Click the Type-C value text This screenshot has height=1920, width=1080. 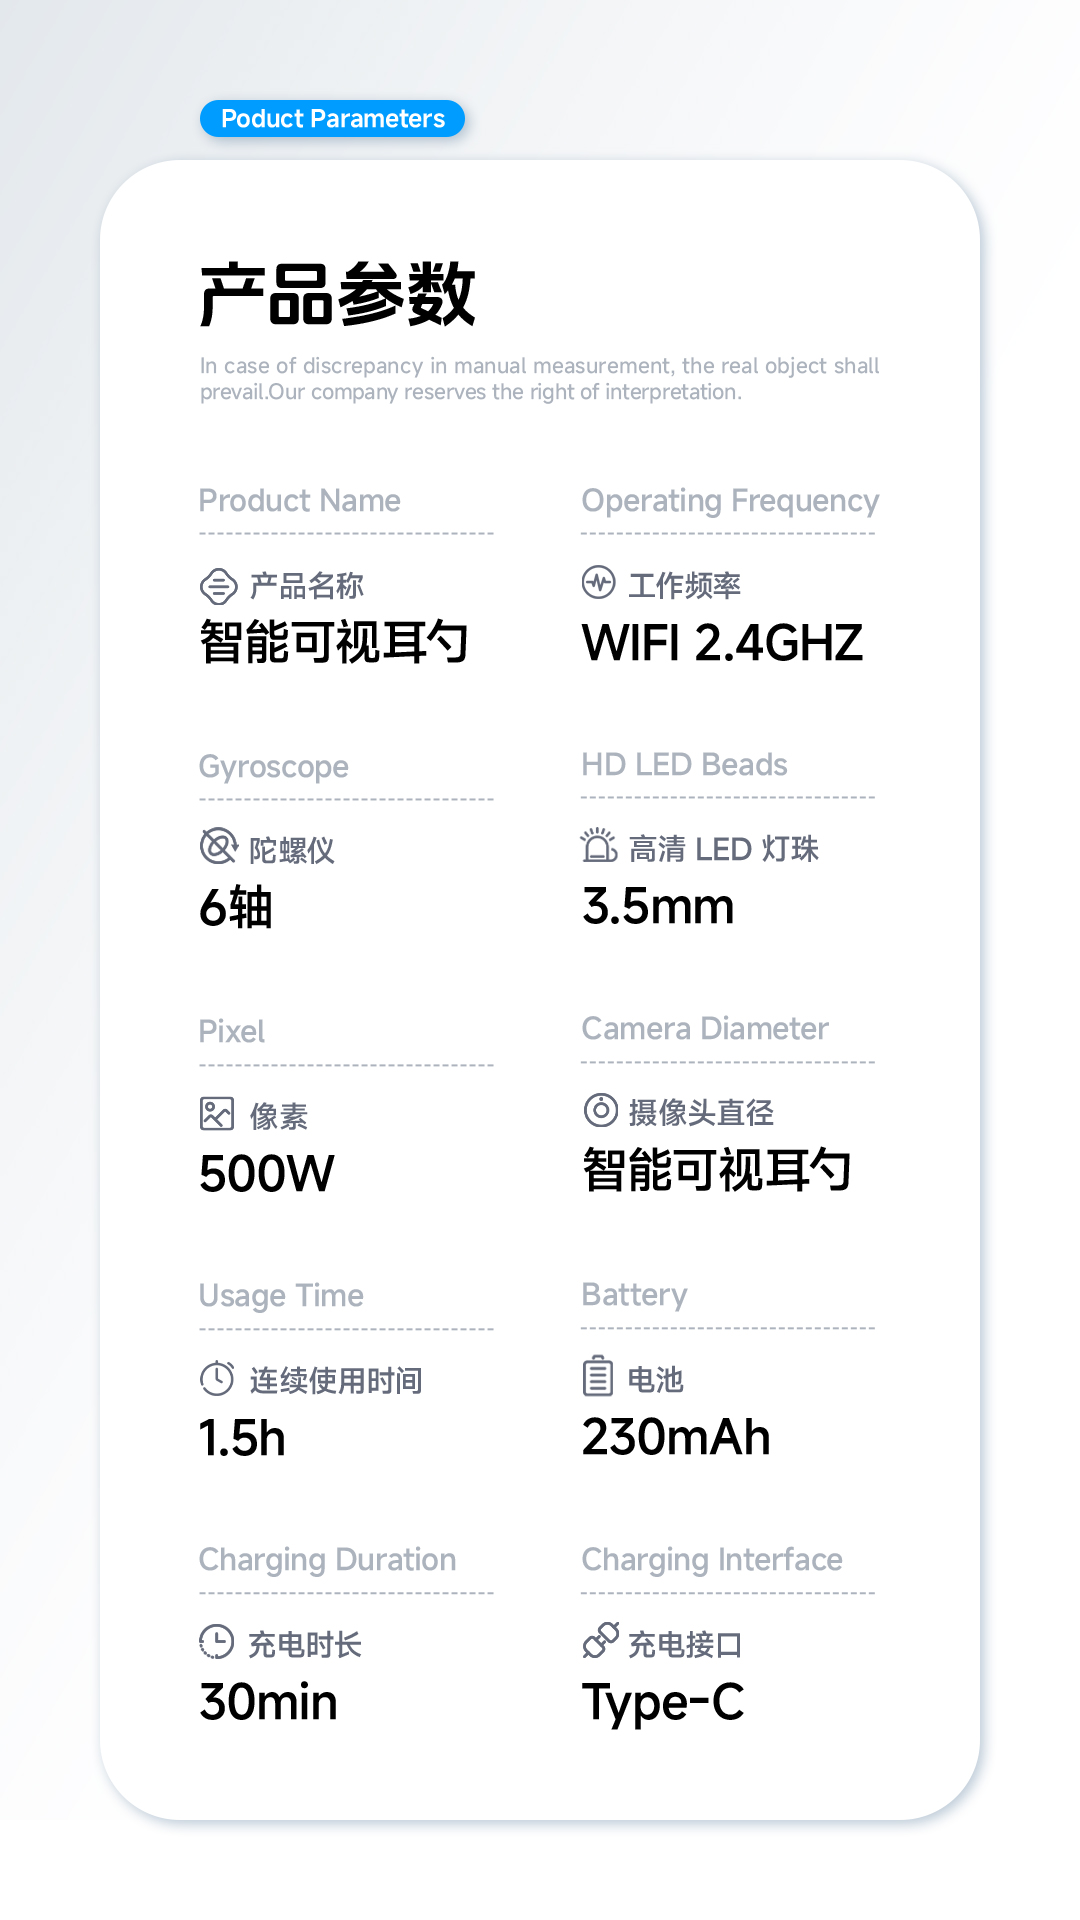[x=663, y=1702]
